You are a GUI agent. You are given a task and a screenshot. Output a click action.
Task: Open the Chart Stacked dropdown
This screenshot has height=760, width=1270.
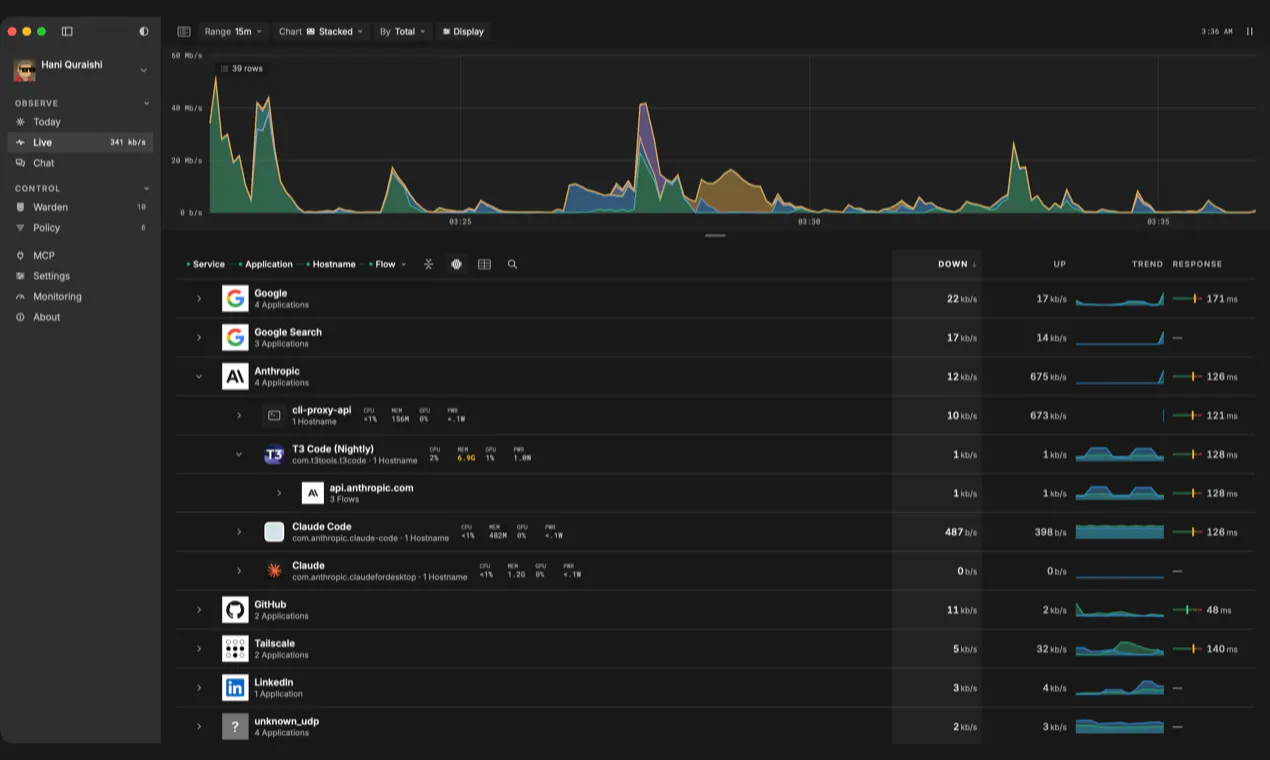321,32
